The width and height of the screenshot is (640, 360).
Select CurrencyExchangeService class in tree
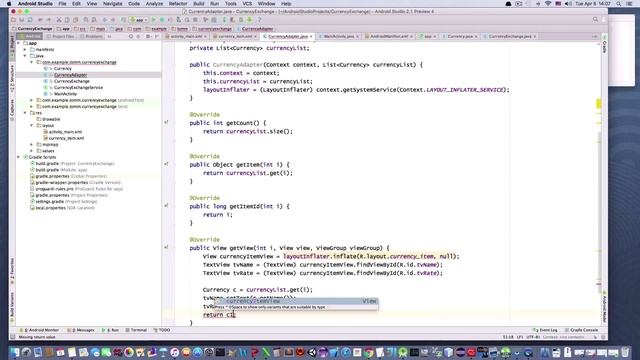78,87
